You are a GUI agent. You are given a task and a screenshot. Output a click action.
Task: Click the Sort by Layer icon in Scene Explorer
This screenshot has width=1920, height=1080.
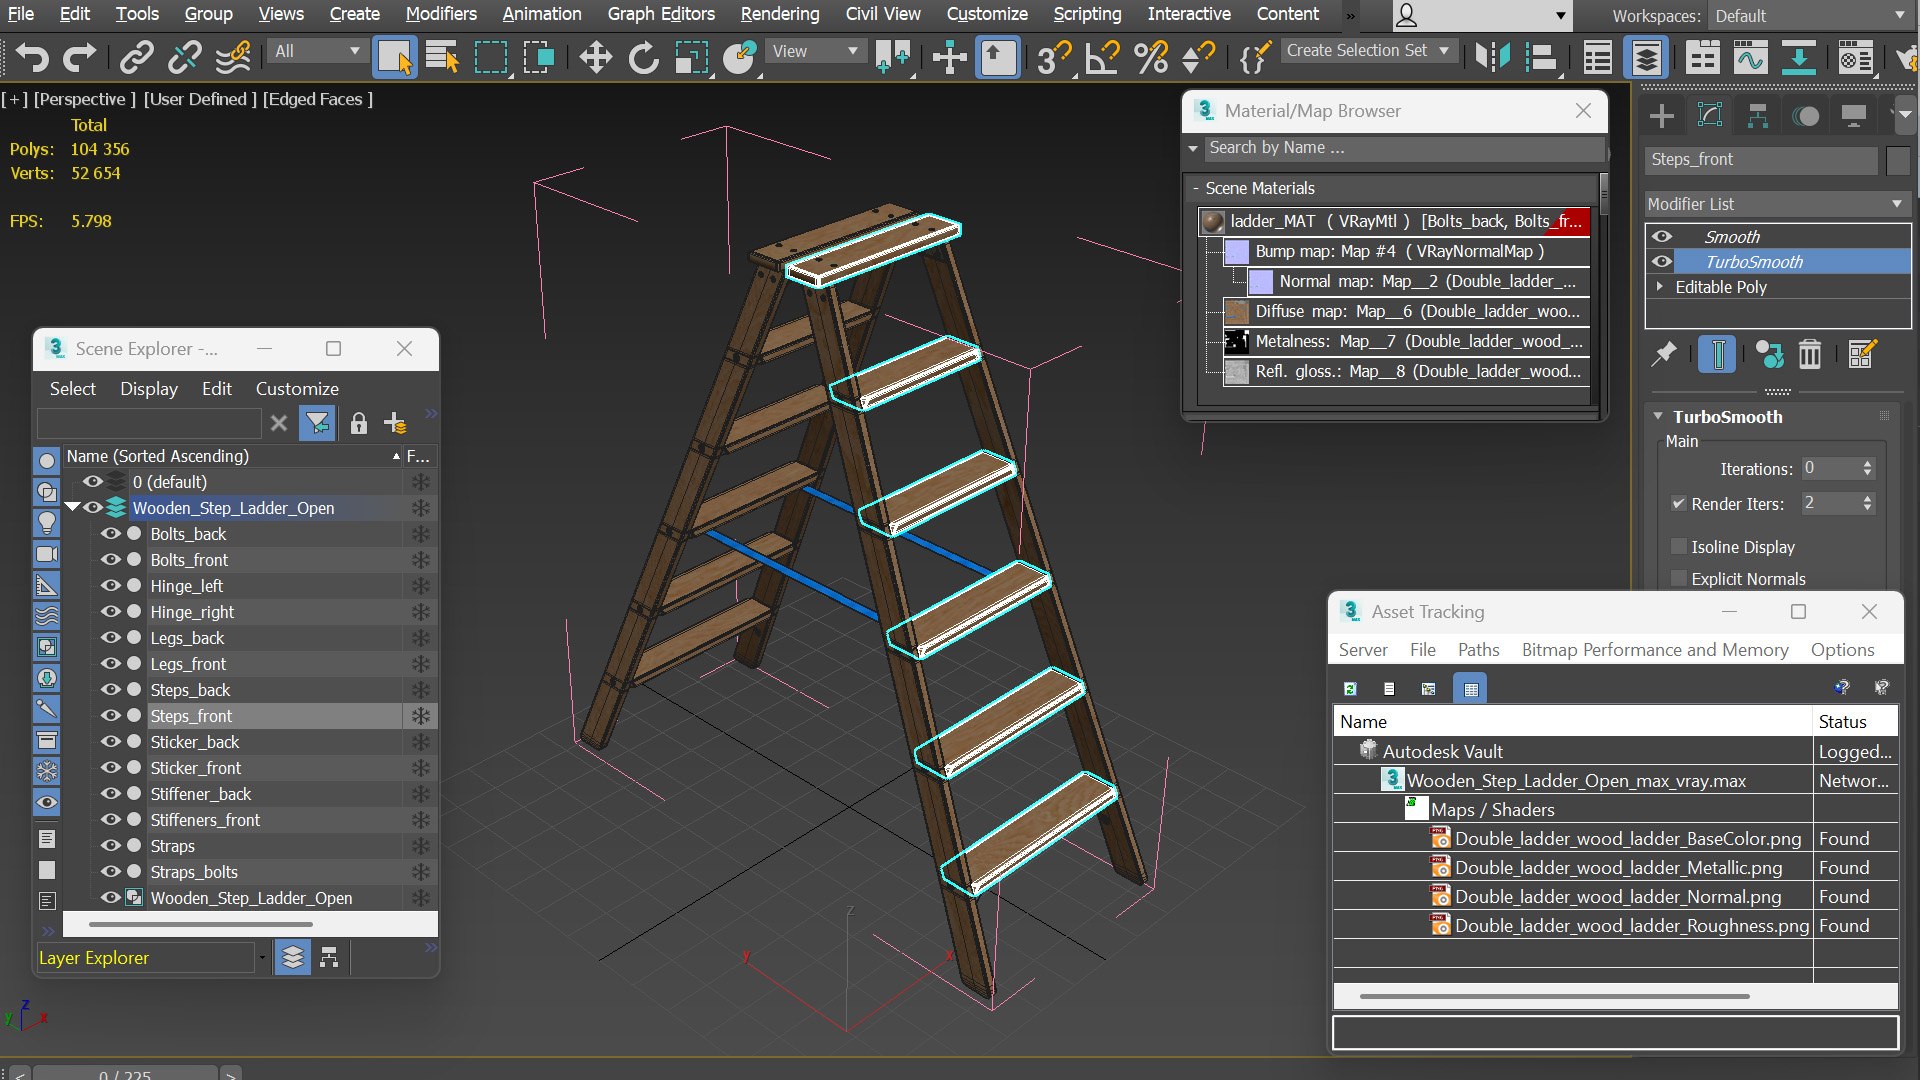click(x=292, y=958)
